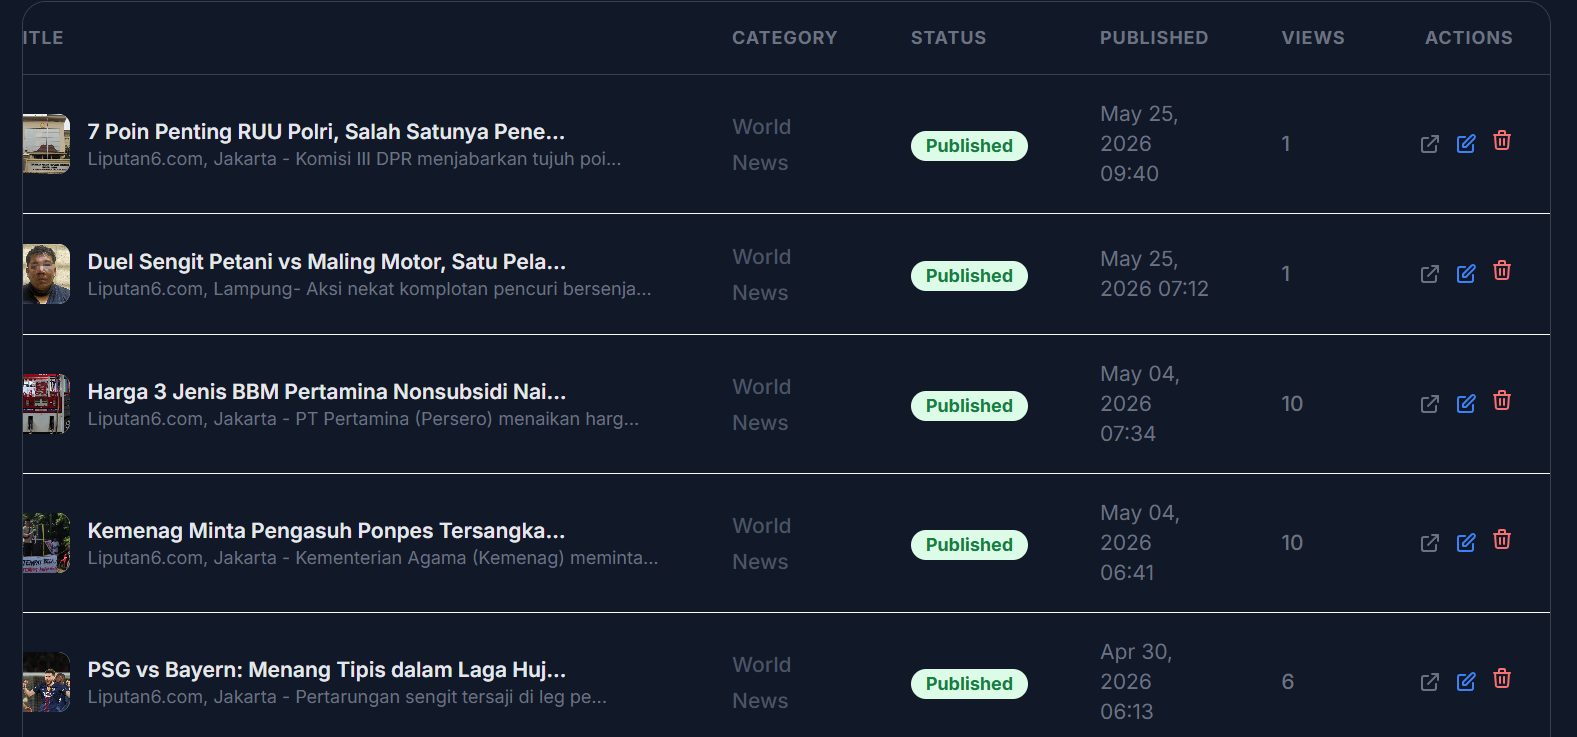
Task: Click the ACTIONS column header
Action: point(1469,38)
